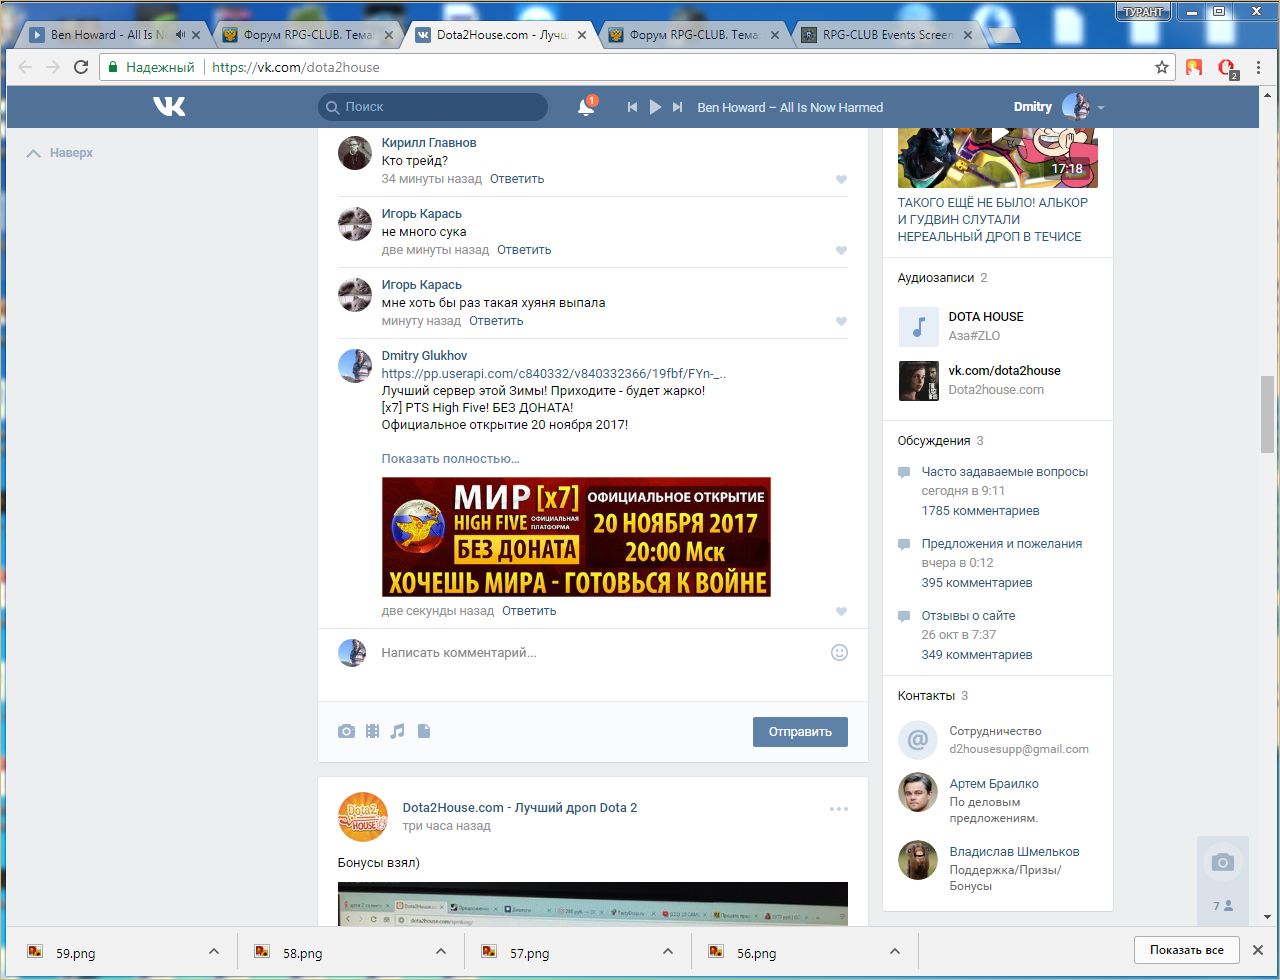This screenshot has width=1280, height=980.
Task: Open the three-dot menu on Dota2House post
Action: click(x=838, y=809)
